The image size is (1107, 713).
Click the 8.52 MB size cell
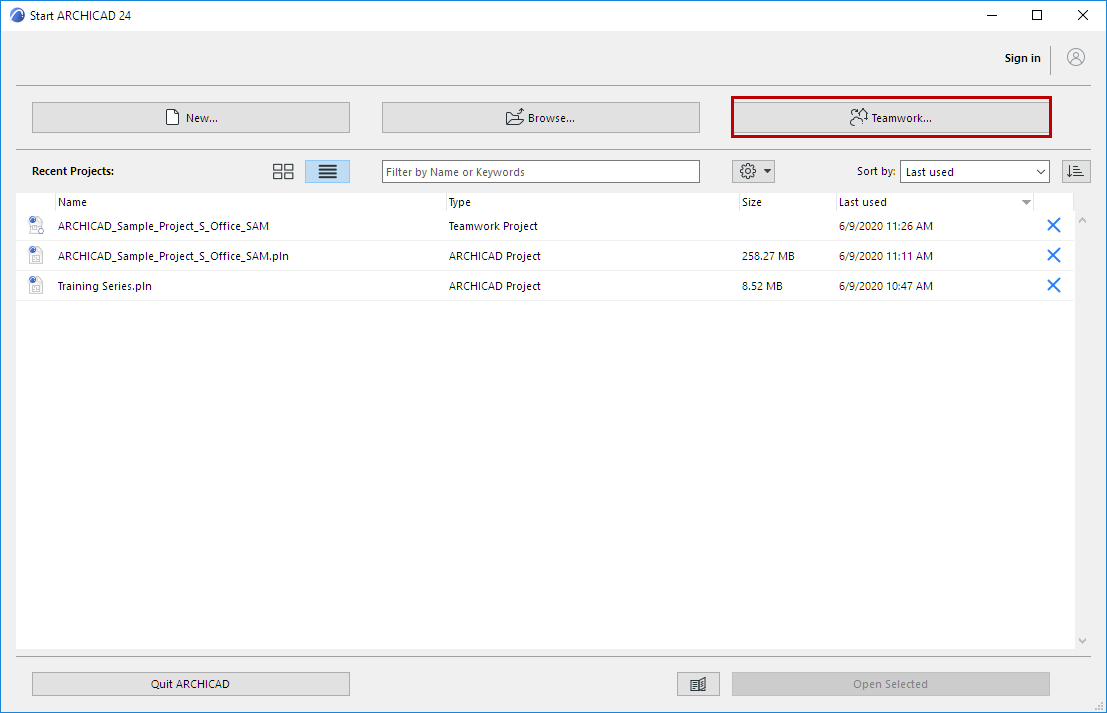click(762, 286)
